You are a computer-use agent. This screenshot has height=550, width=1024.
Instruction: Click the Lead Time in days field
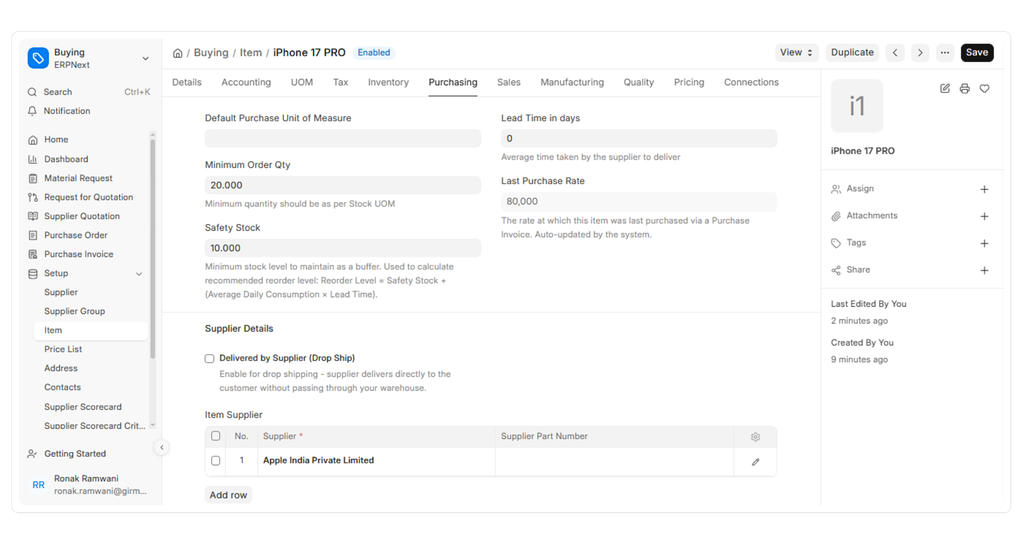[x=639, y=138]
